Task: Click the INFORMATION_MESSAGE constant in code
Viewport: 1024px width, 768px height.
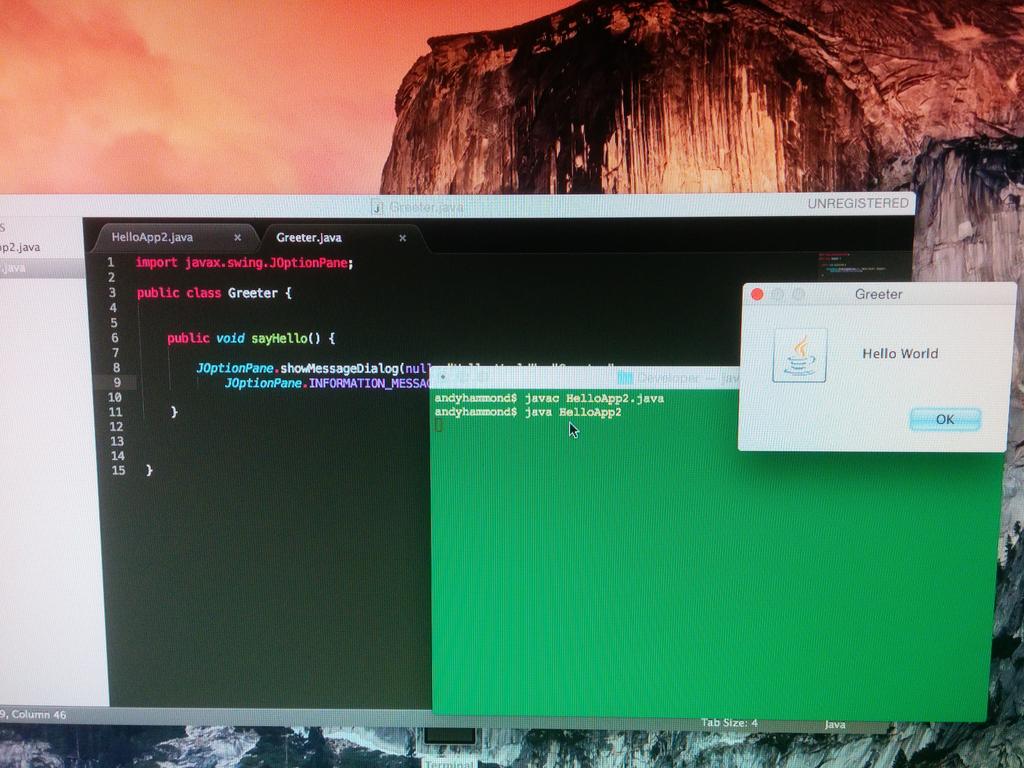Action: coord(370,383)
